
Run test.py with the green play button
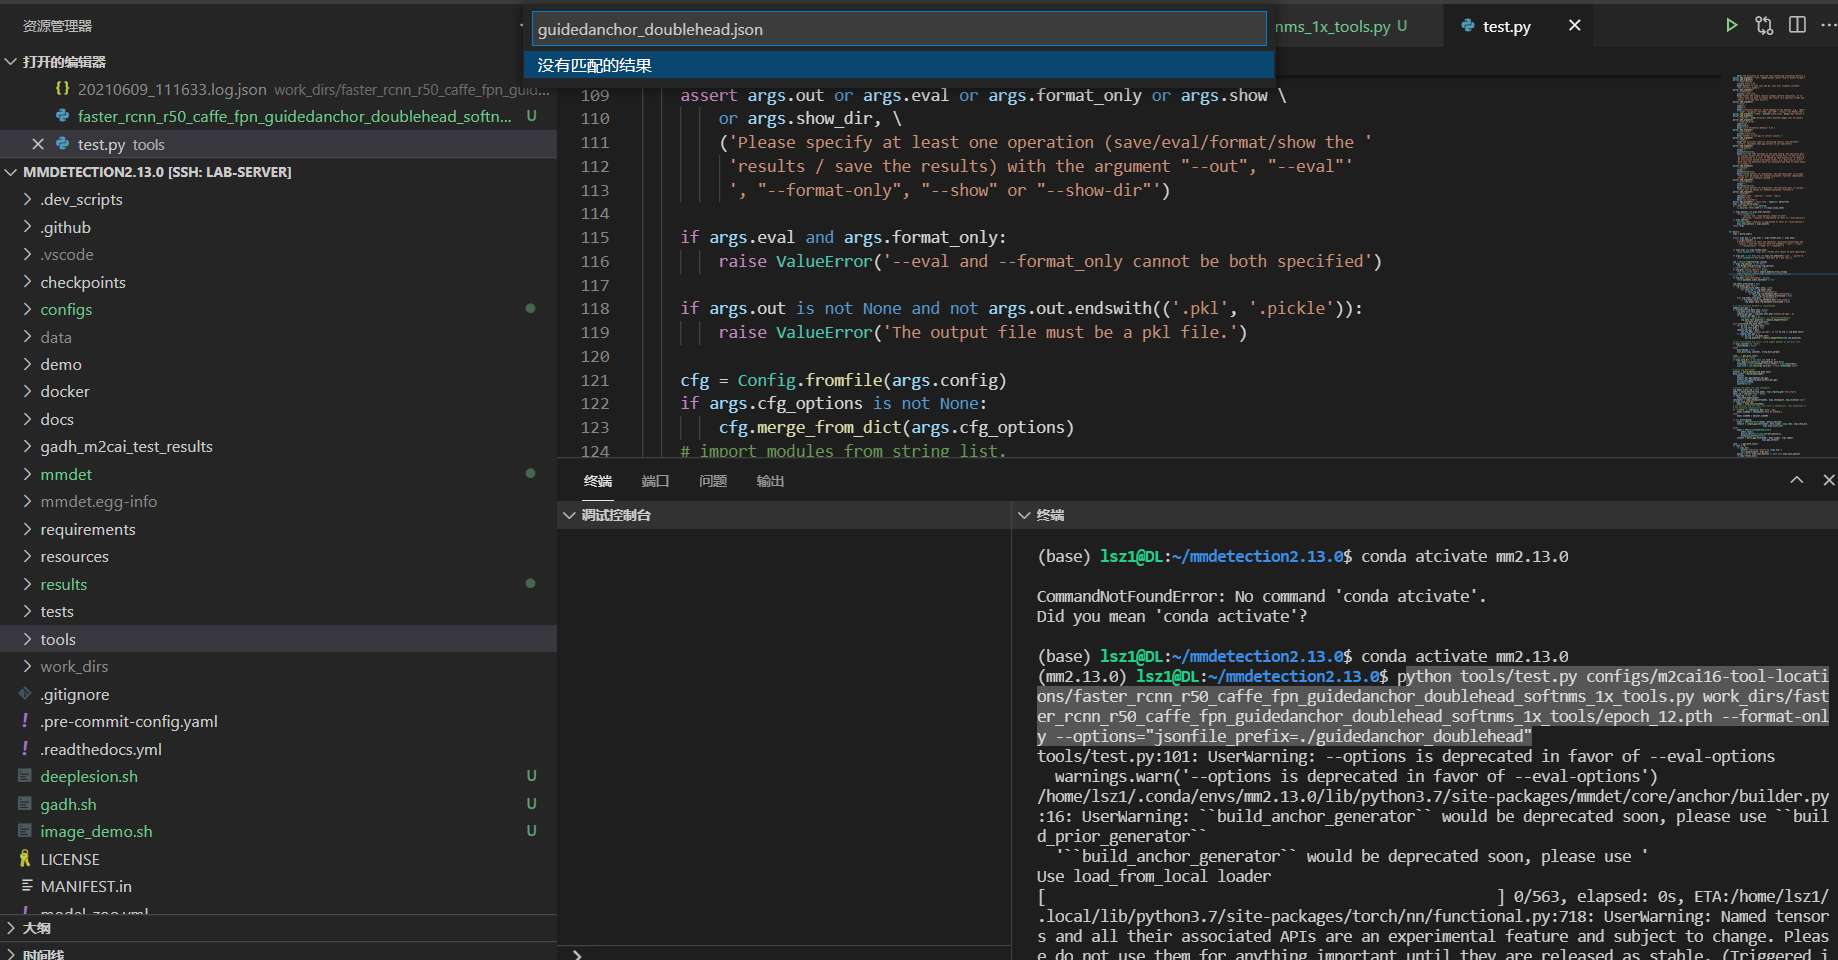1731,25
